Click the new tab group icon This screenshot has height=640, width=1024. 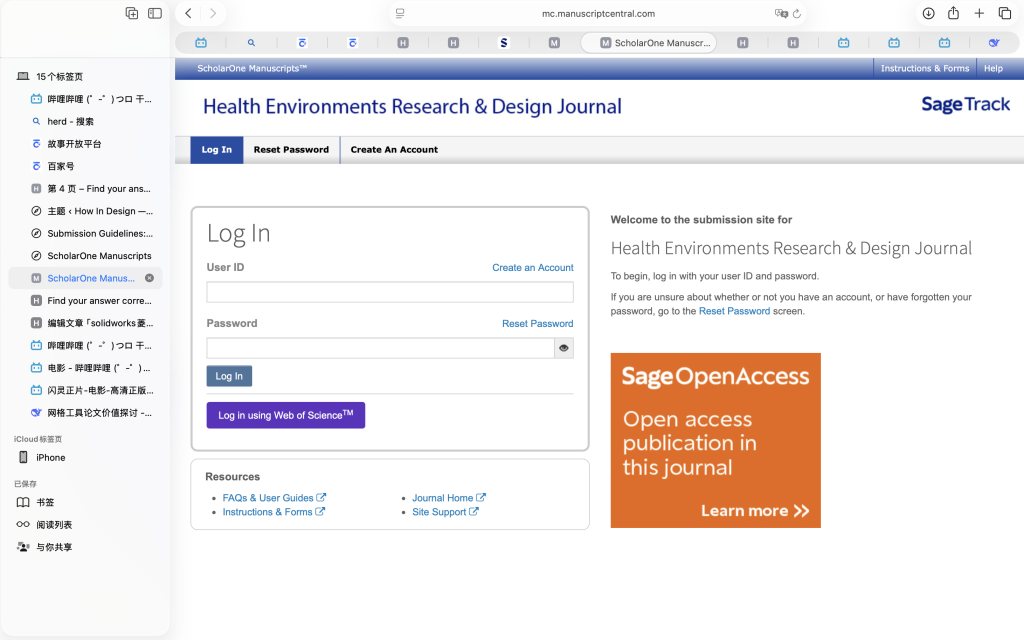(132, 13)
